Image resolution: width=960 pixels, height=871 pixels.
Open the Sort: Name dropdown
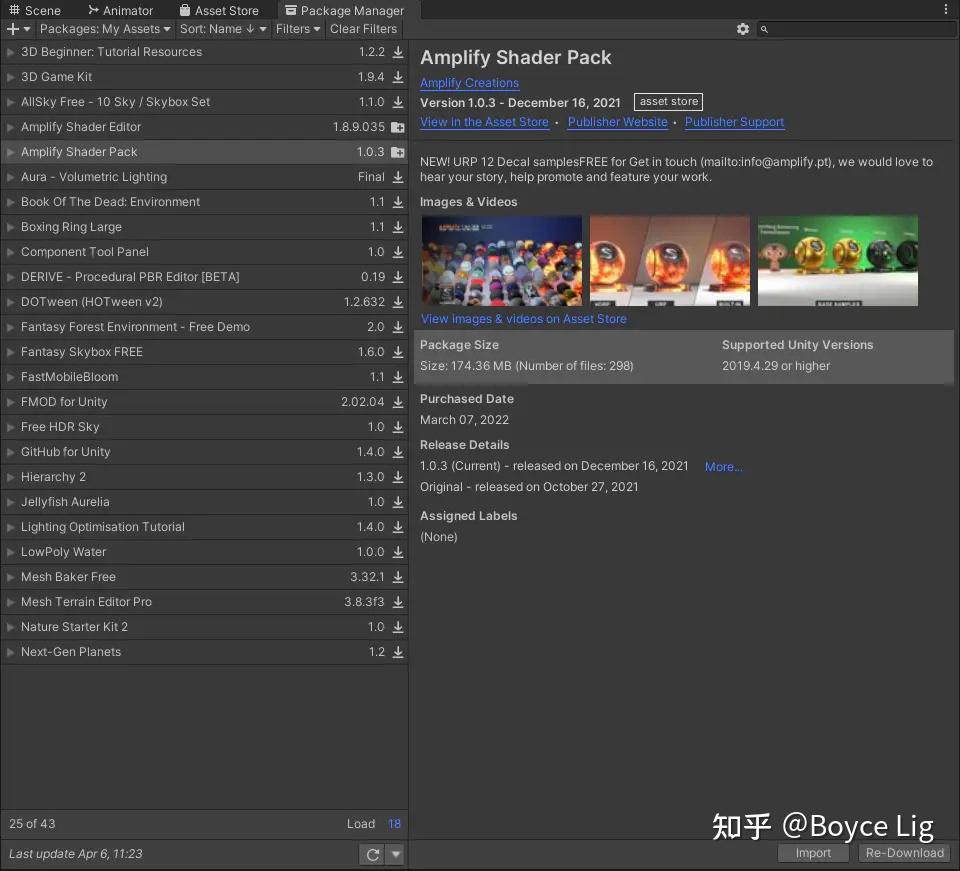coord(222,29)
